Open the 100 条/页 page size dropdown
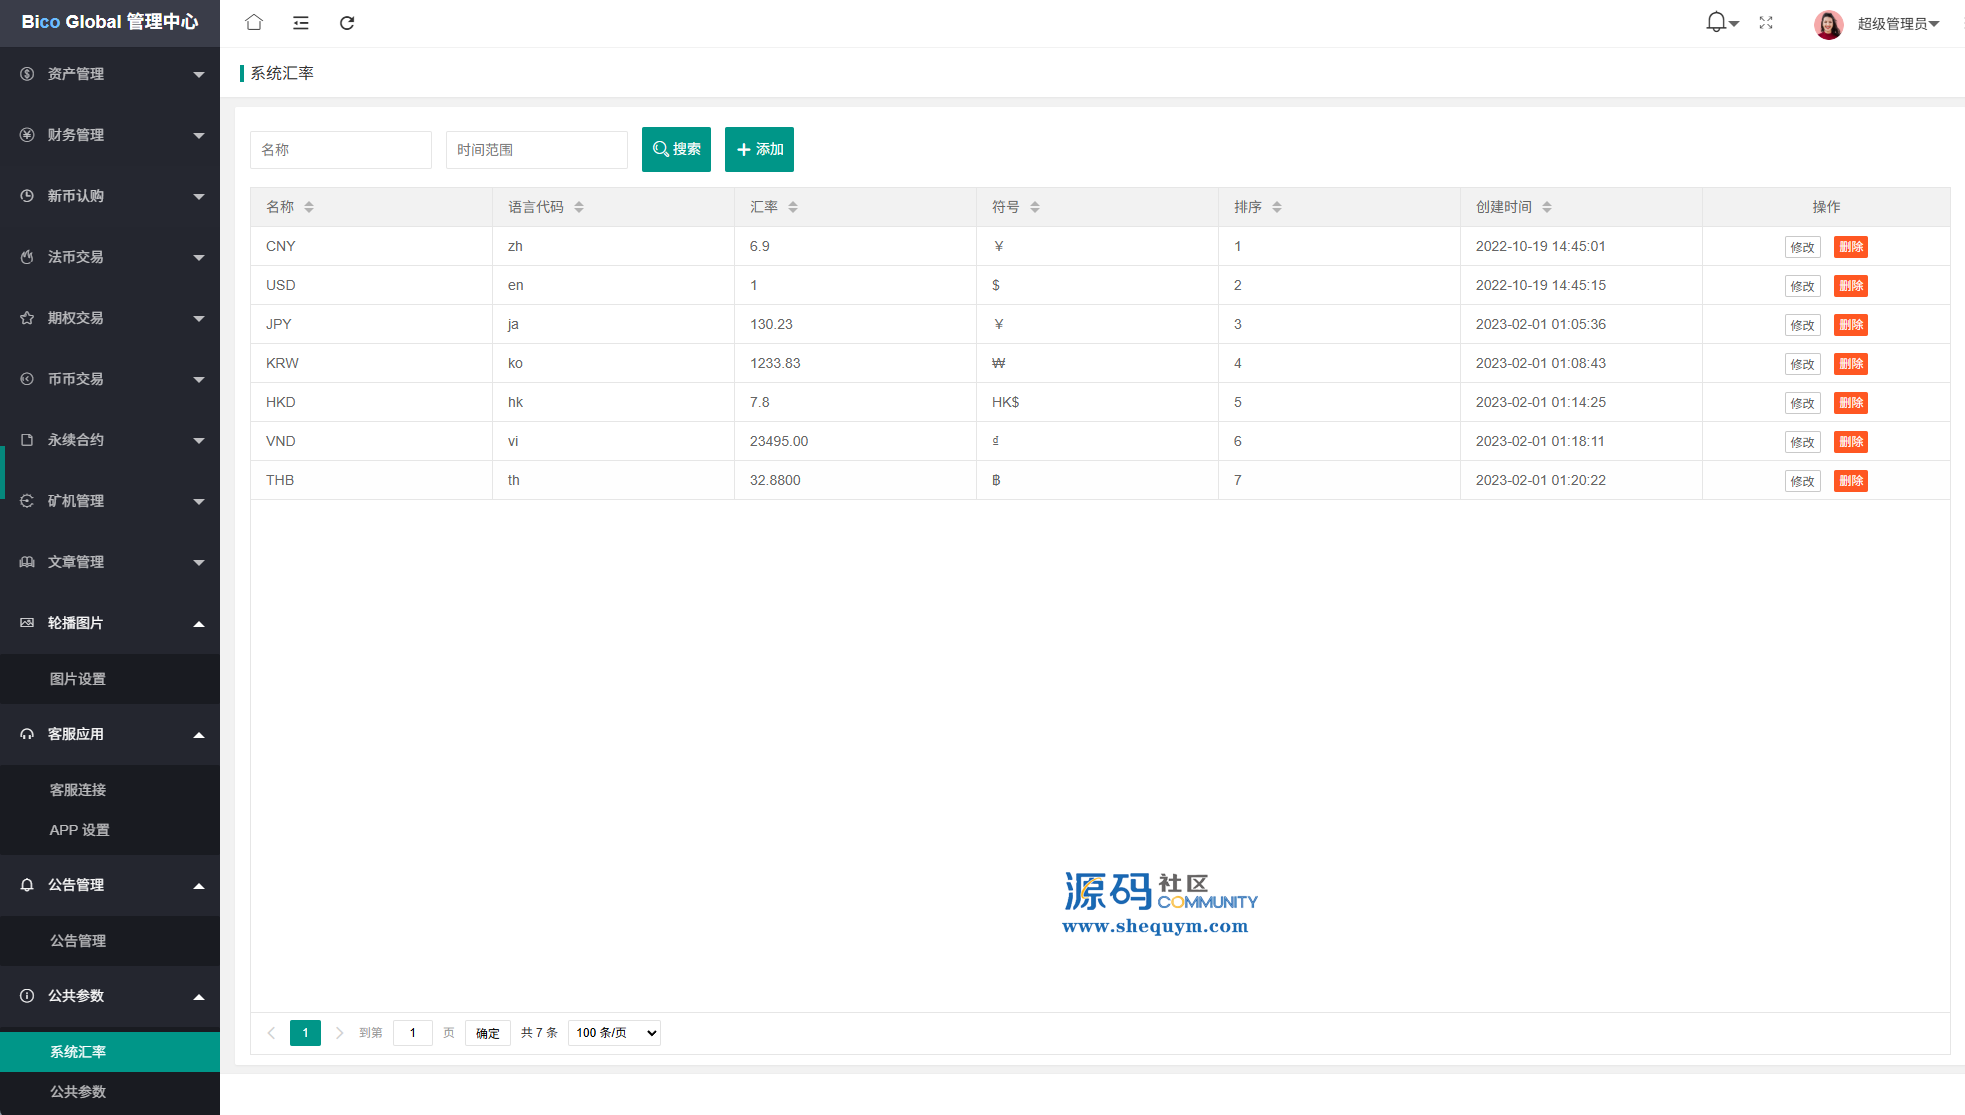Image resolution: width=1965 pixels, height=1115 pixels. point(614,1033)
